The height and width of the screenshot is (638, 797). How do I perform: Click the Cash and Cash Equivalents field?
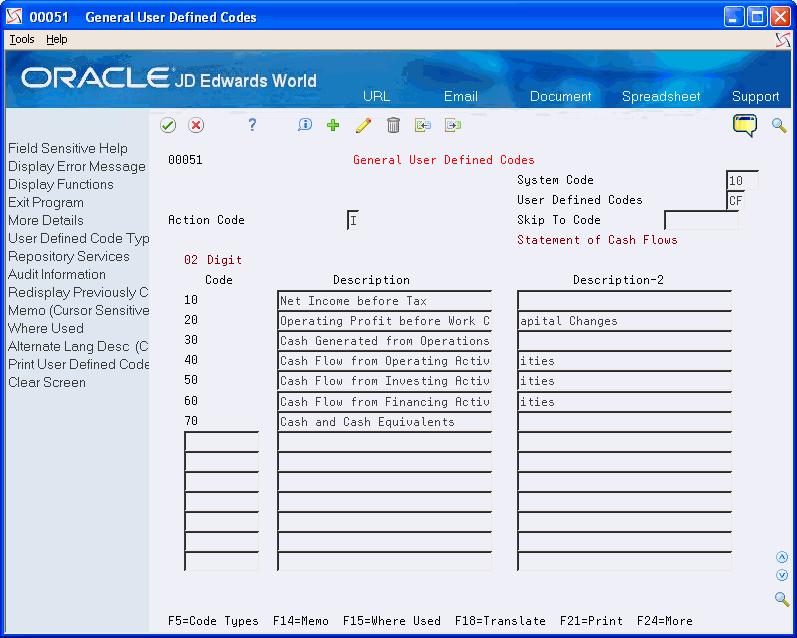(x=385, y=422)
